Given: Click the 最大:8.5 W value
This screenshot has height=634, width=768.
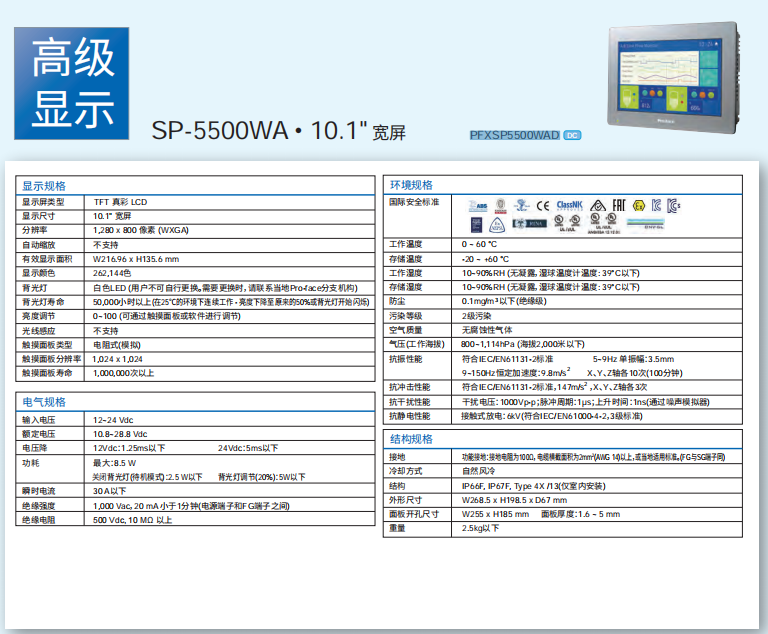Looking at the screenshot, I should [x=114, y=463].
